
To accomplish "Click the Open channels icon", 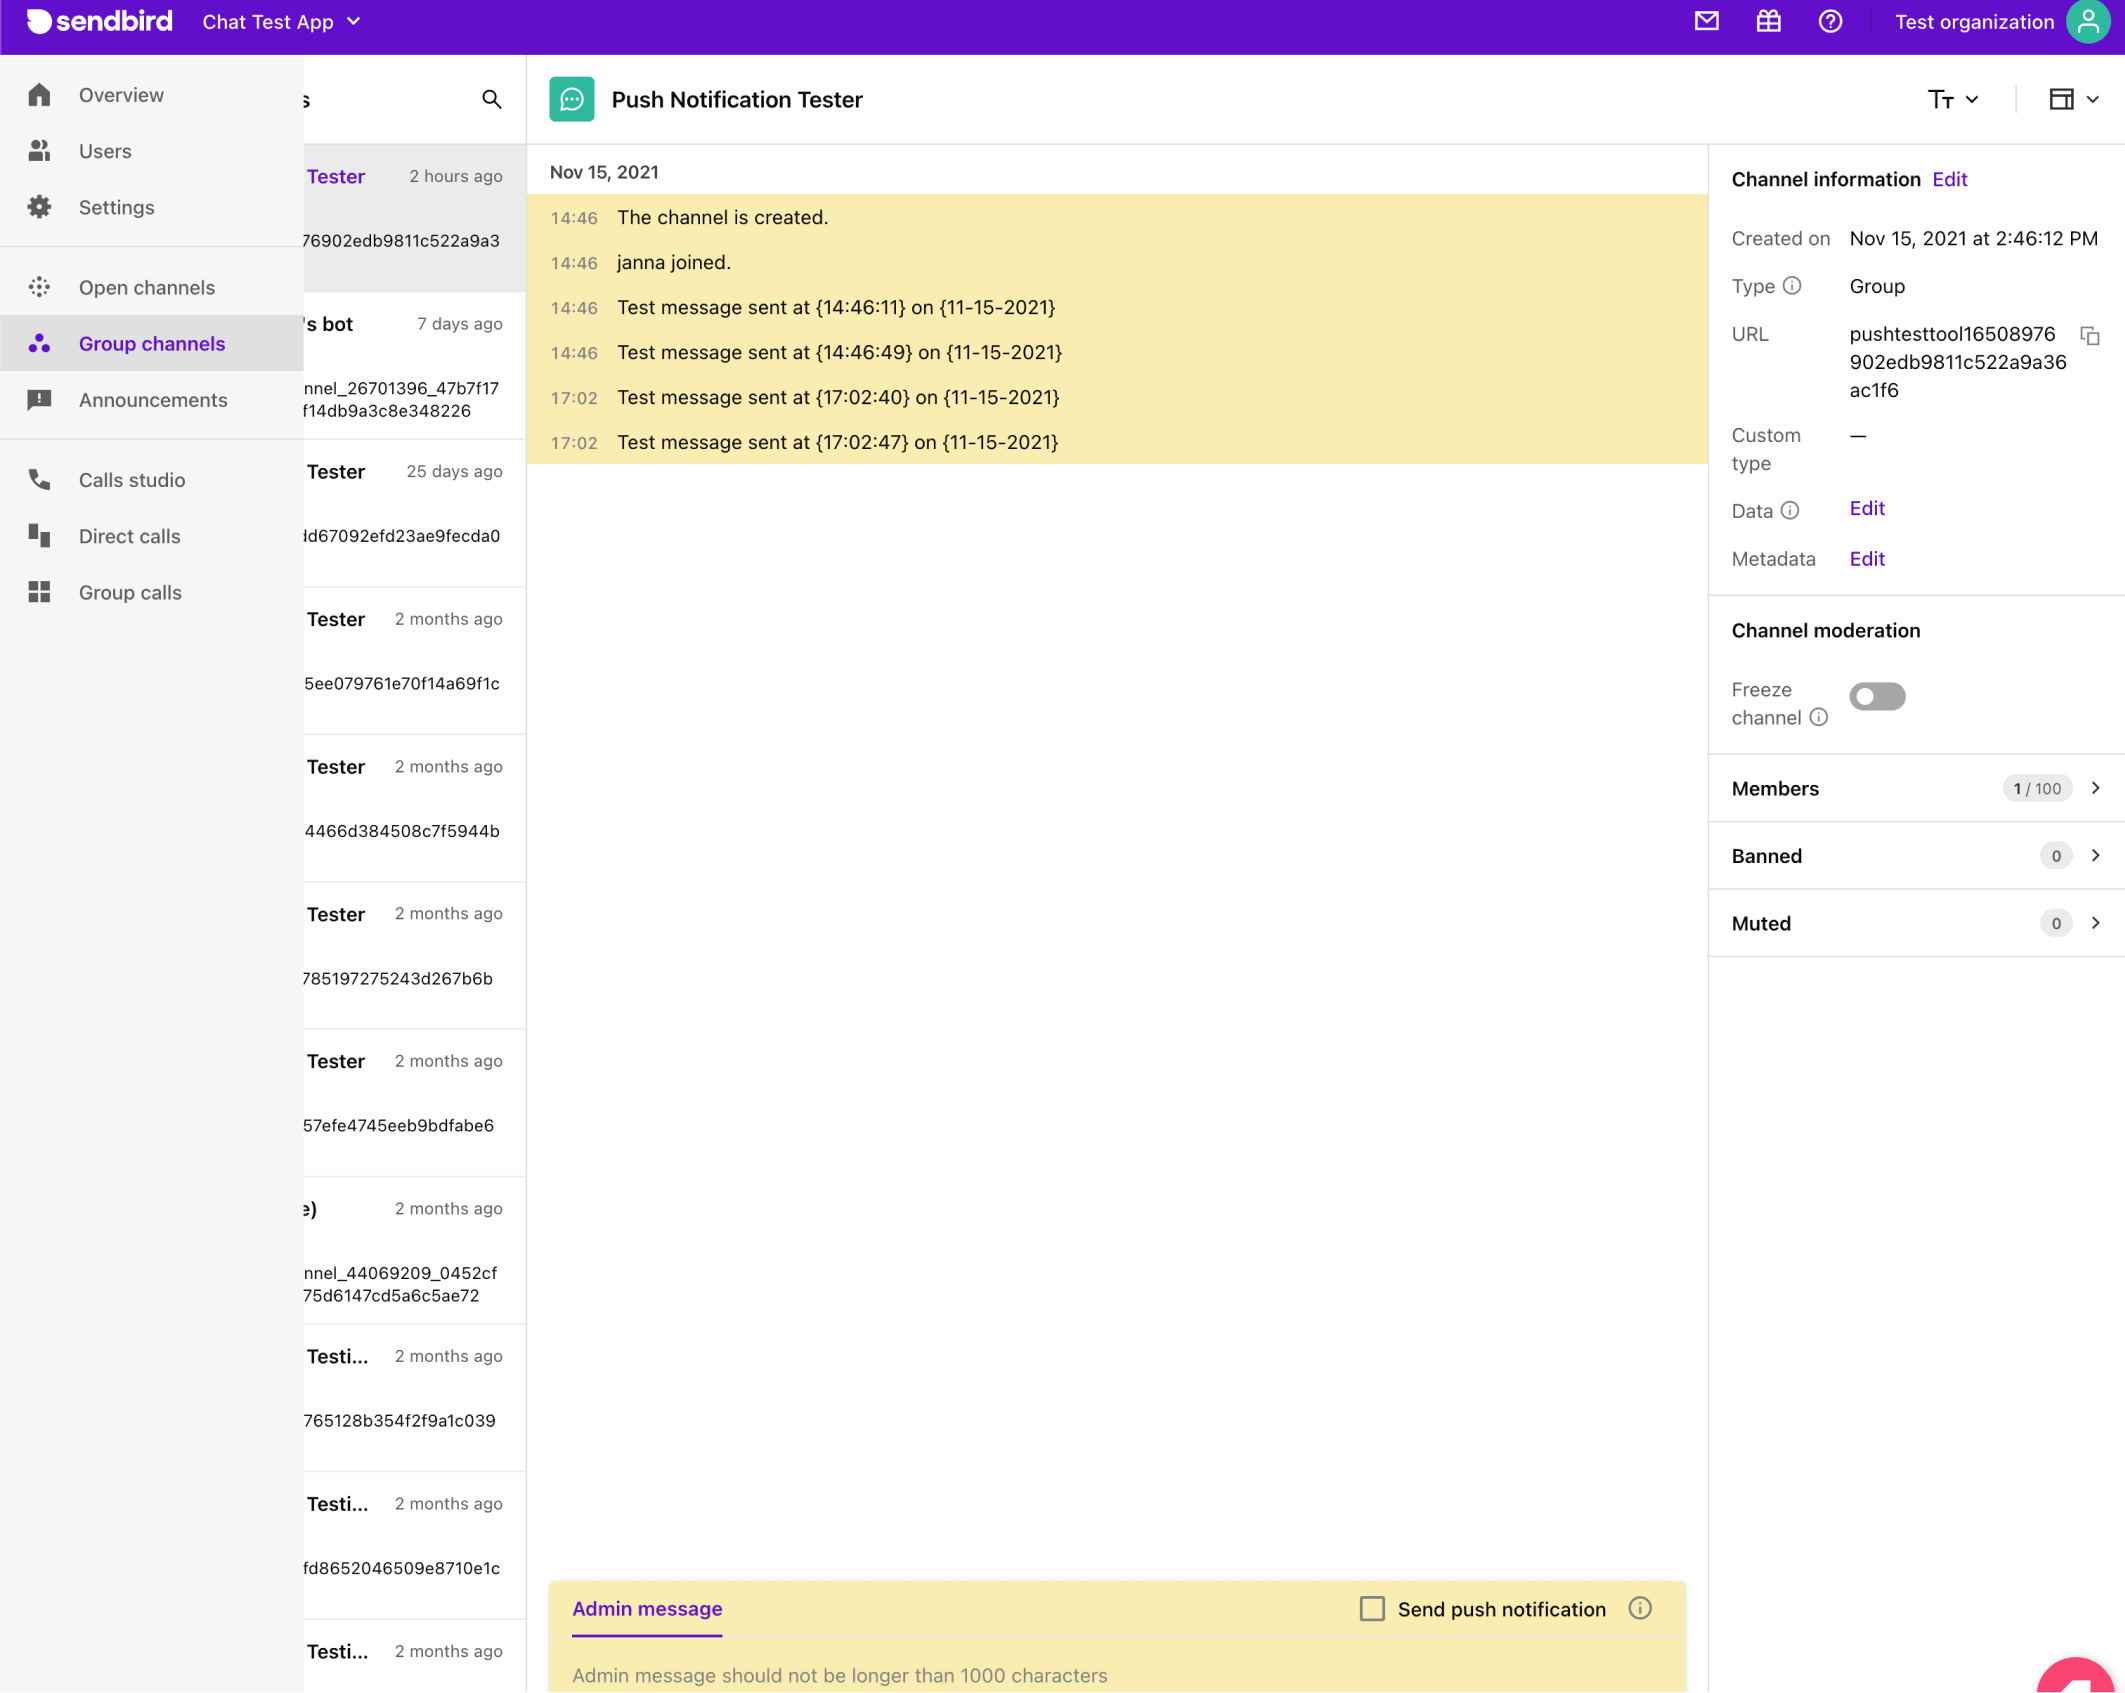I will tap(39, 287).
